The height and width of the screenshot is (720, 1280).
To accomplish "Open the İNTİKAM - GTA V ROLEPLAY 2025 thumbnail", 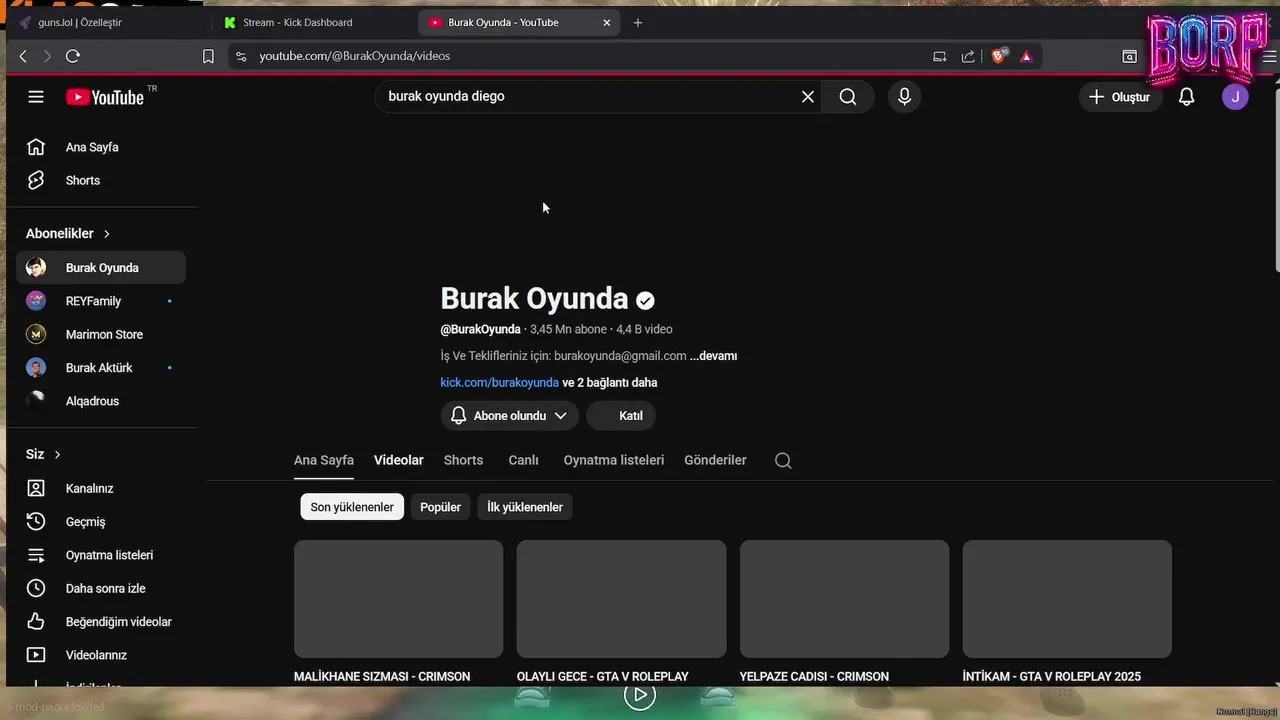I will click(x=1067, y=599).
